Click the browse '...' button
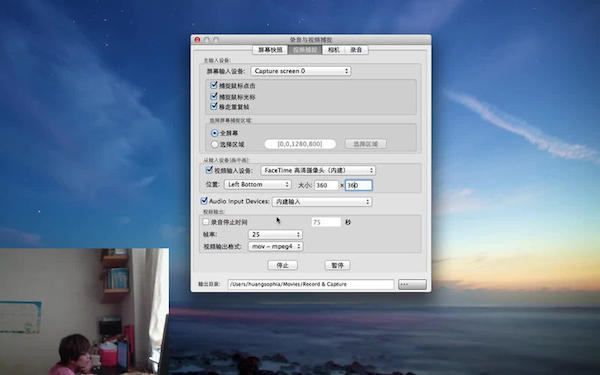Image resolution: width=600 pixels, height=375 pixels. click(412, 284)
